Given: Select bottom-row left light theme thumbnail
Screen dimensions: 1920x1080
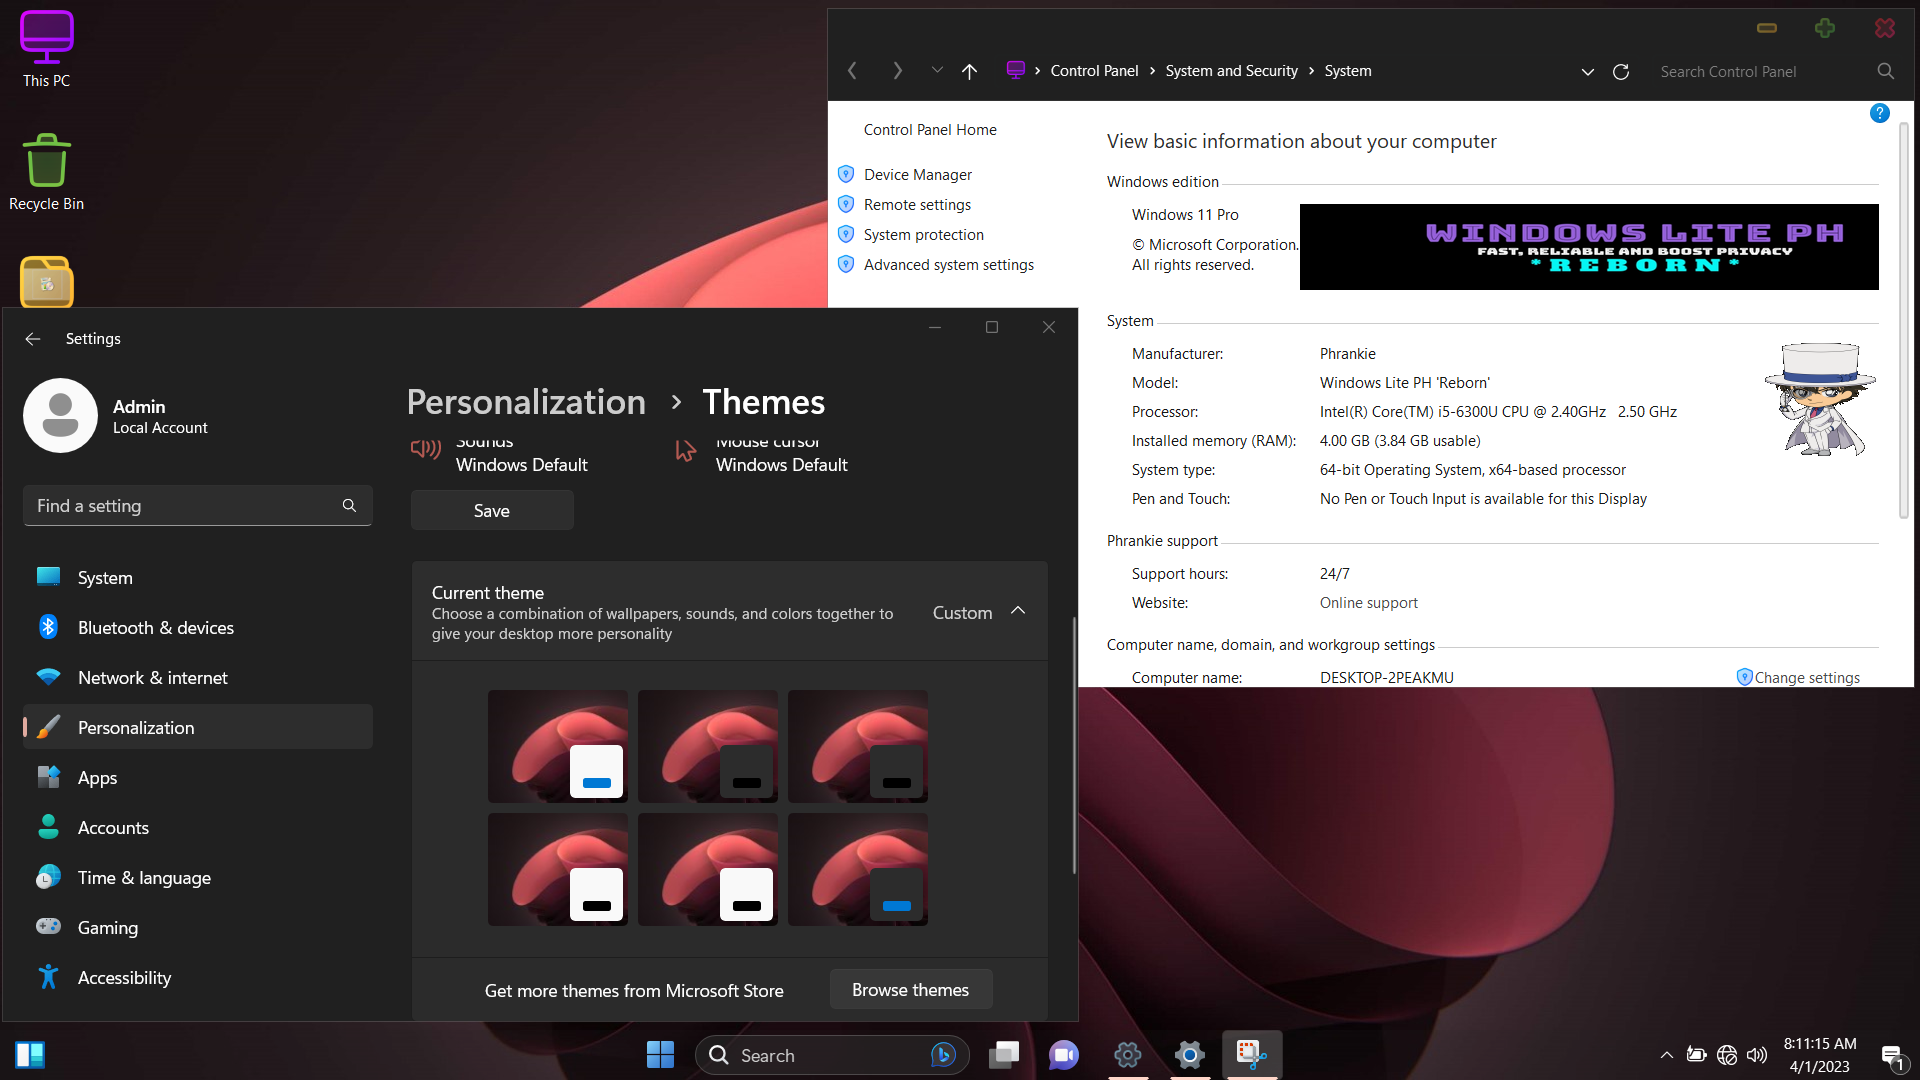Looking at the screenshot, I should coord(558,869).
